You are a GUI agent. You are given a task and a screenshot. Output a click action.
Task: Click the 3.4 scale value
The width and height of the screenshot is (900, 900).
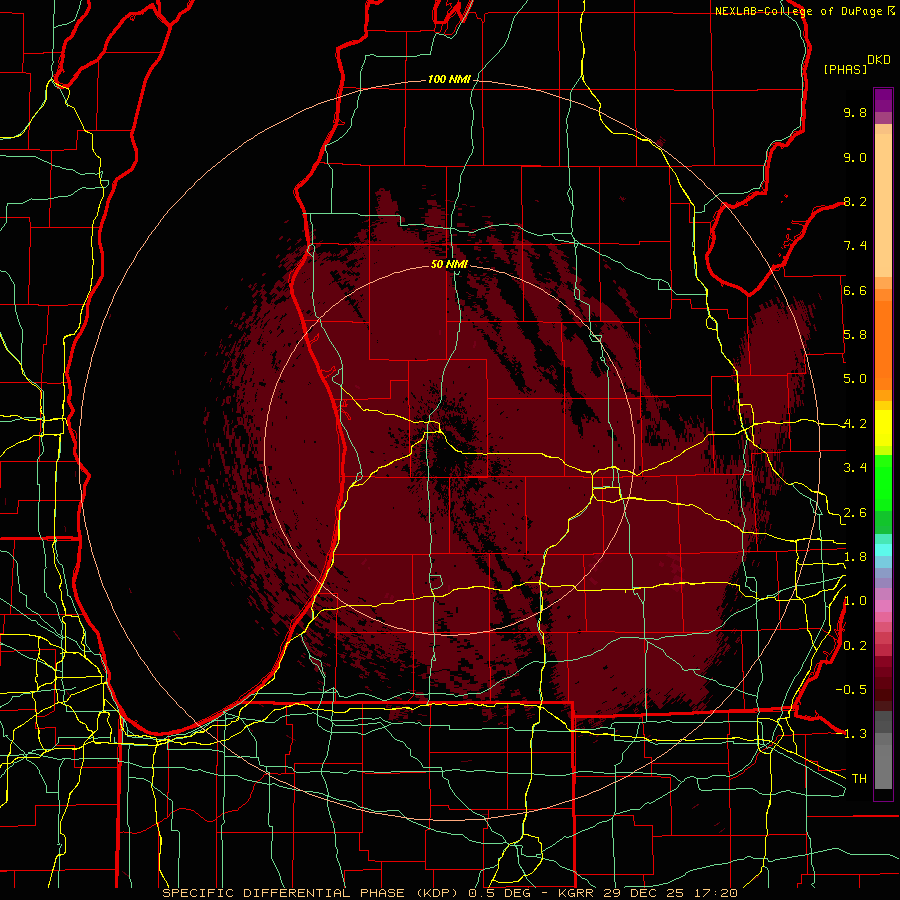[x=855, y=468]
